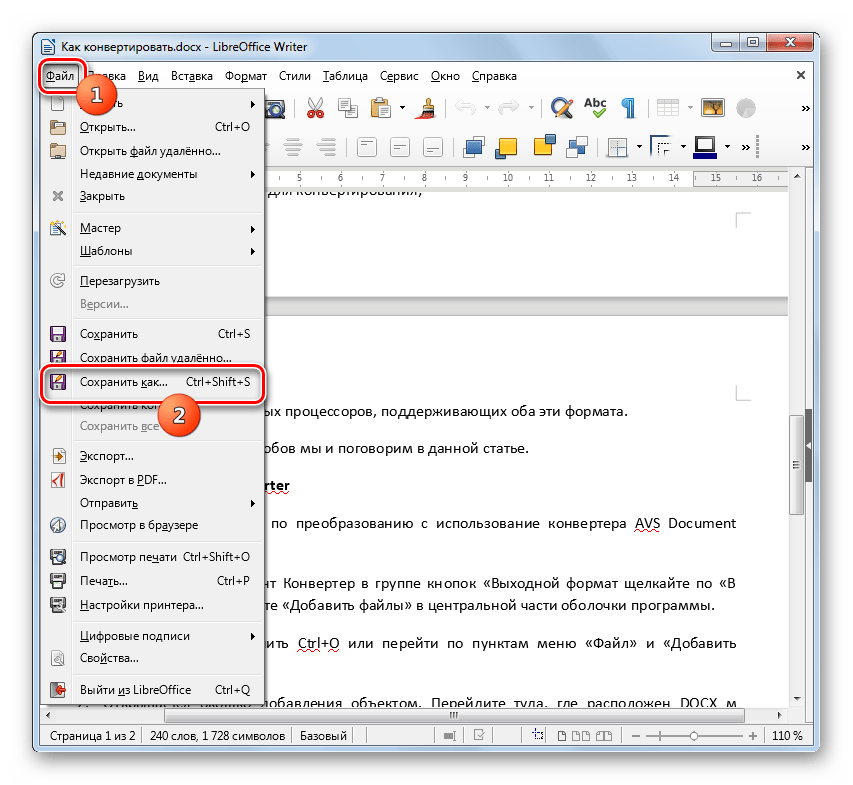Click the align top anchor icon
853x785 pixels.
(367, 147)
